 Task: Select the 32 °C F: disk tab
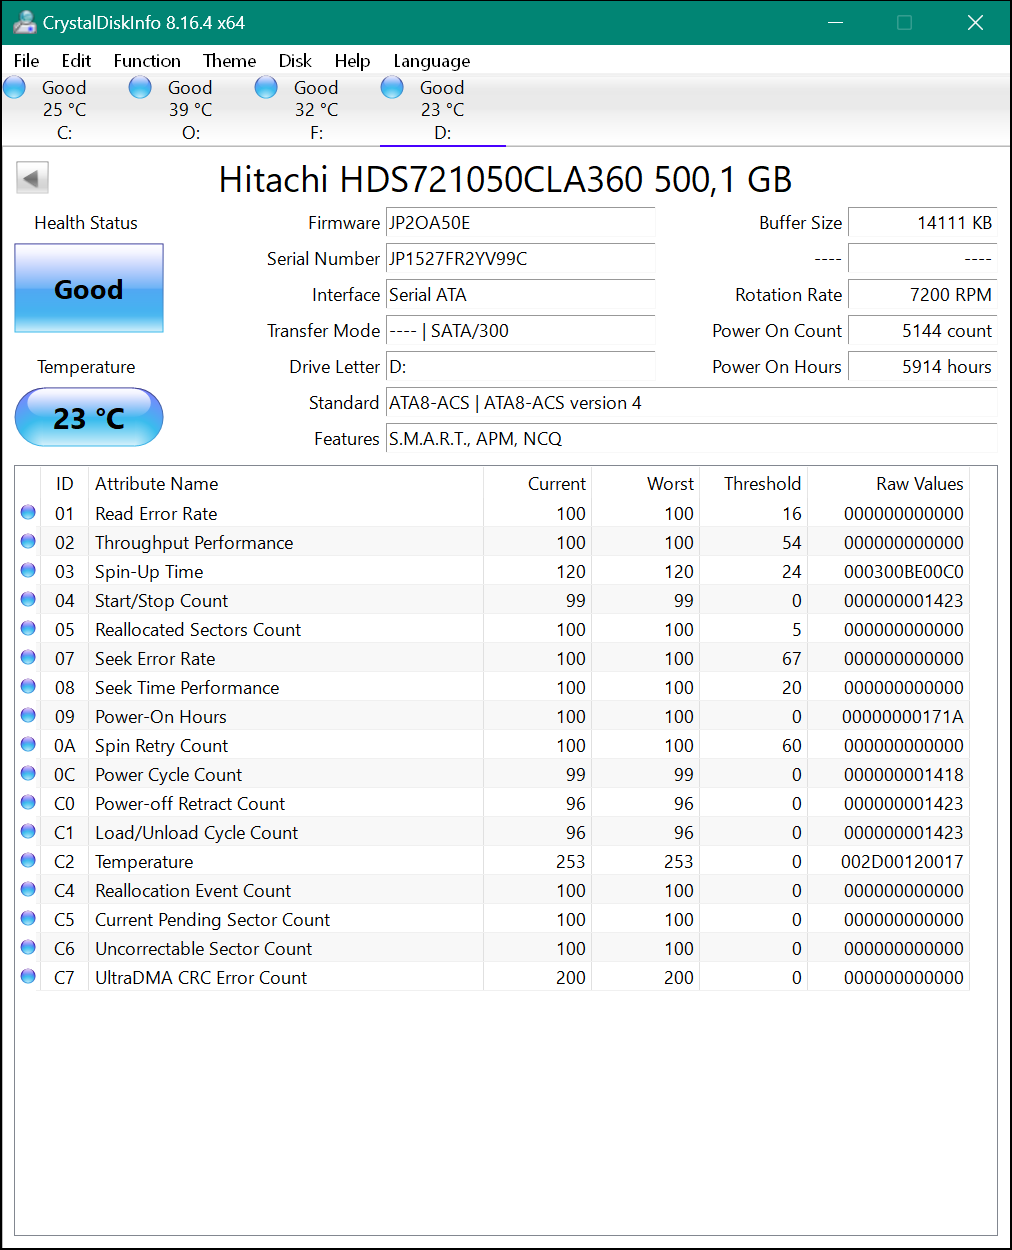point(316,110)
